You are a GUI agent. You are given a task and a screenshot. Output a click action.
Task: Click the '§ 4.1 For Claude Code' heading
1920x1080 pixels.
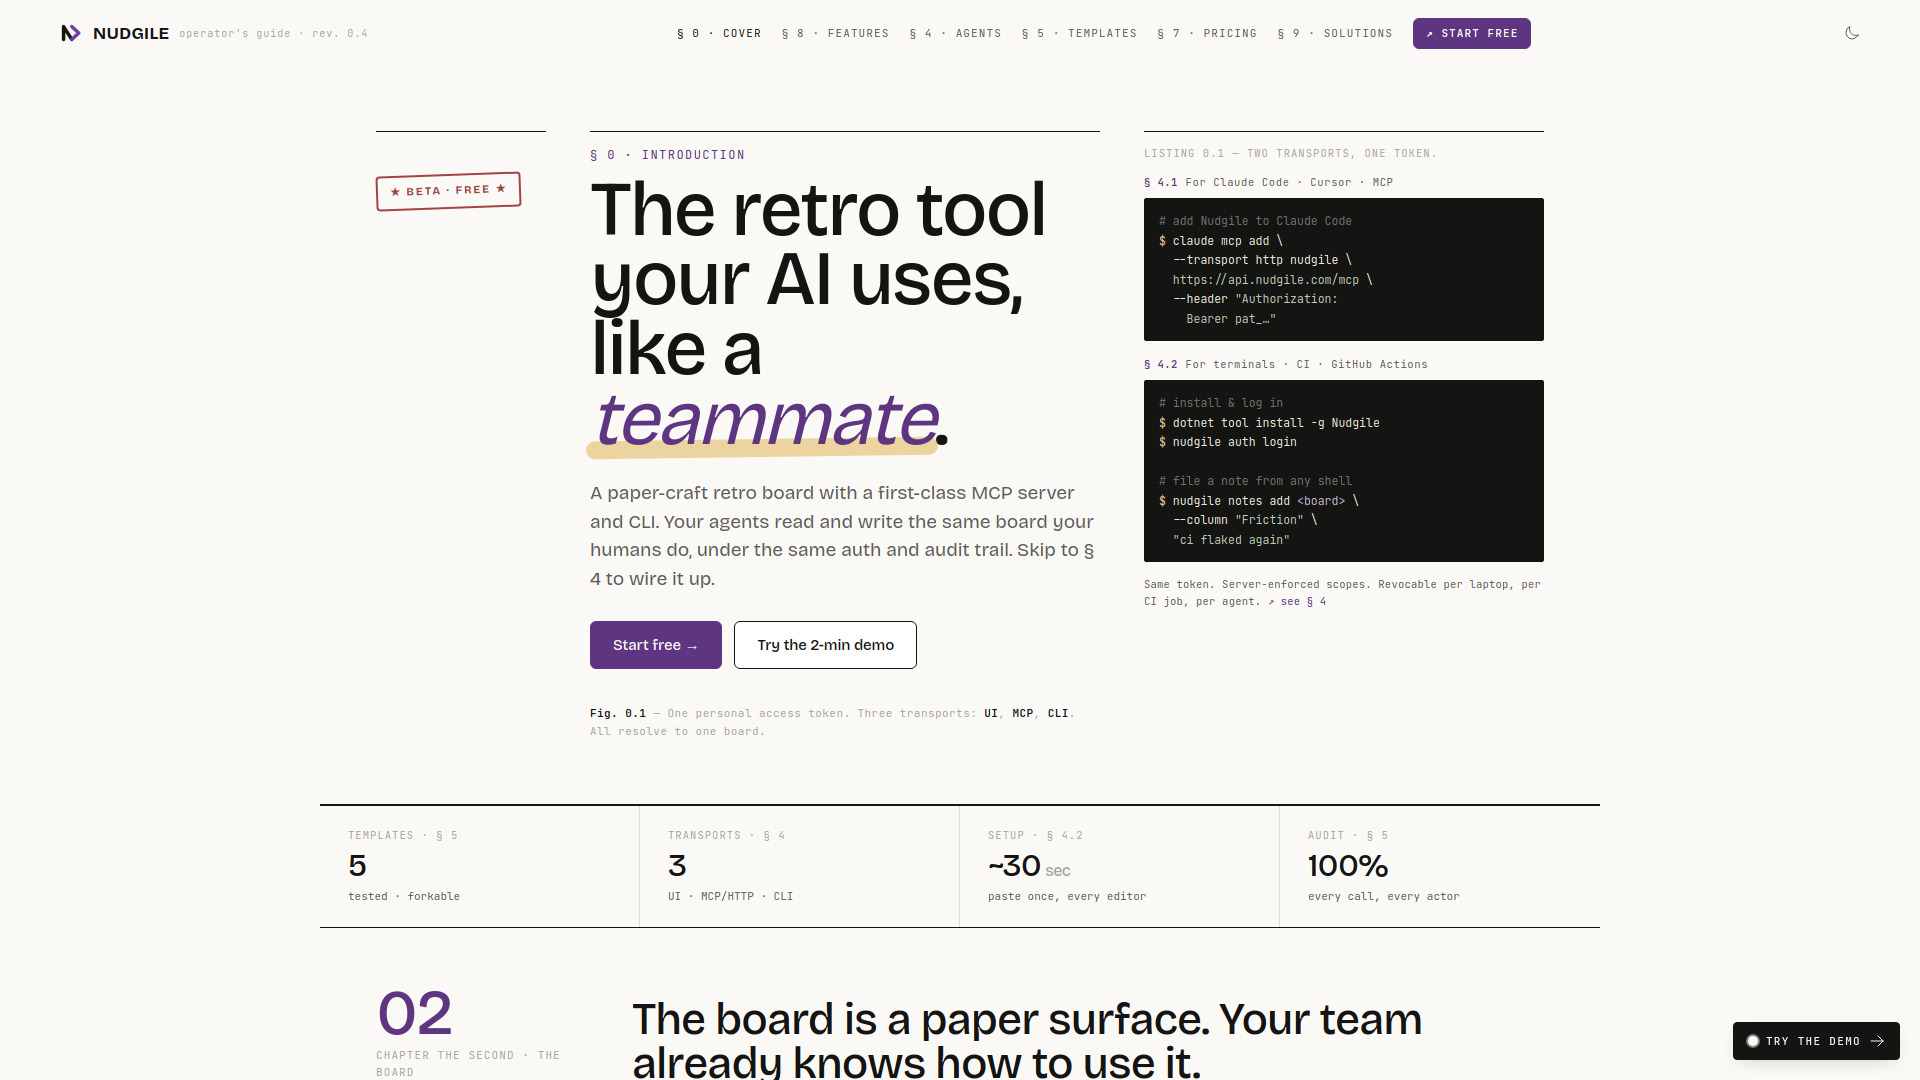coord(1268,183)
